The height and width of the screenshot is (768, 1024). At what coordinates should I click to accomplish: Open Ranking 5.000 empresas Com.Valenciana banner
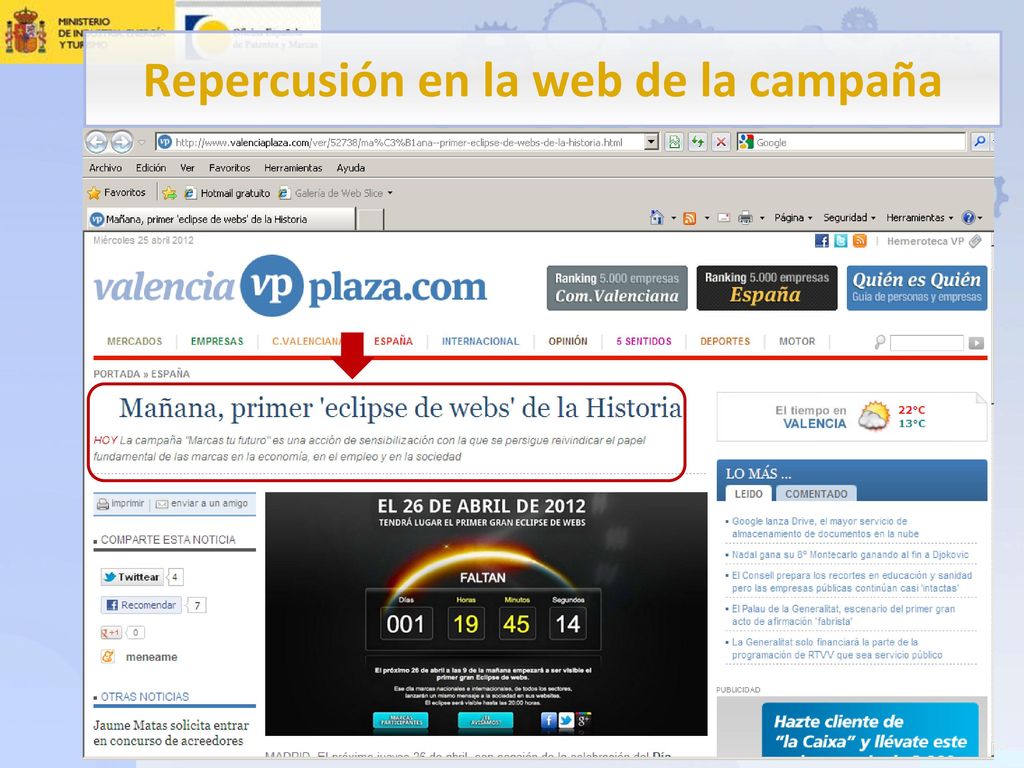(617, 287)
